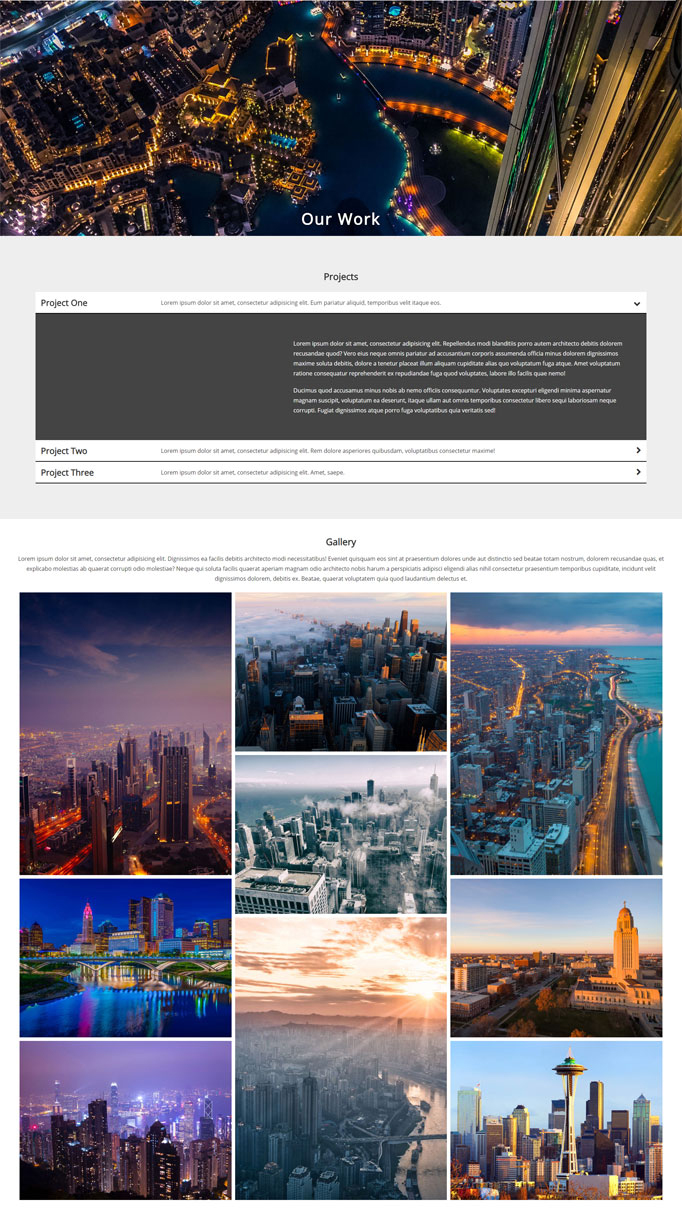Select the black-and-white city with clouds photo

[341, 834]
